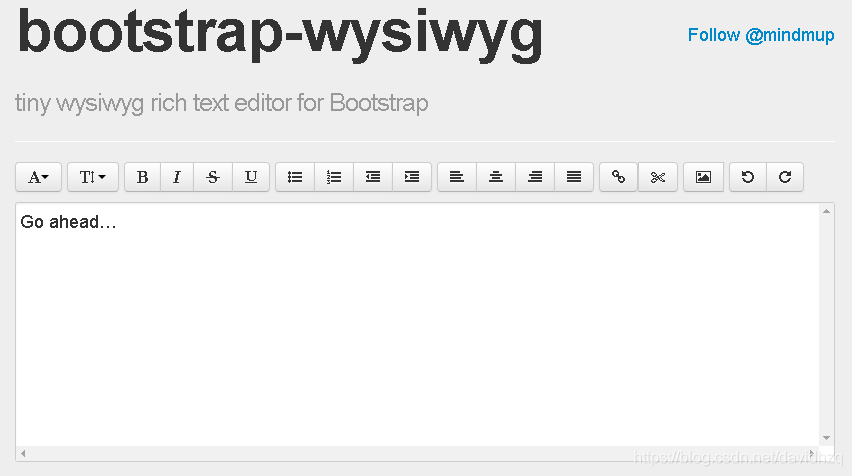Redo the last edit
852x476 pixels.
pyautogui.click(x=785, y=177)
